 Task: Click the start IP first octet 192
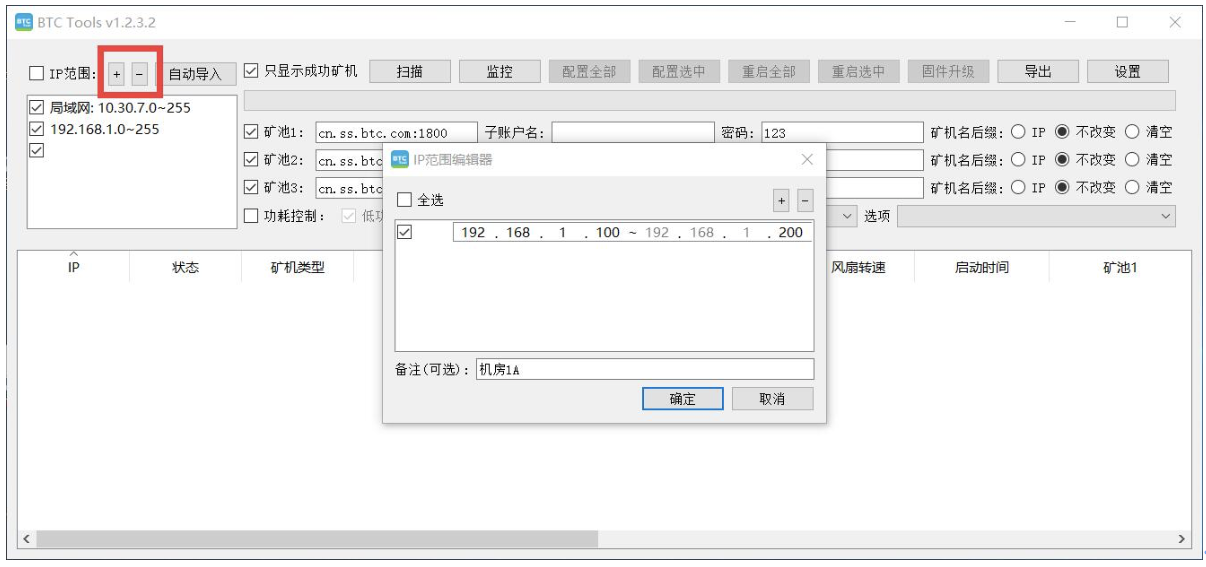tap(473, 232)
